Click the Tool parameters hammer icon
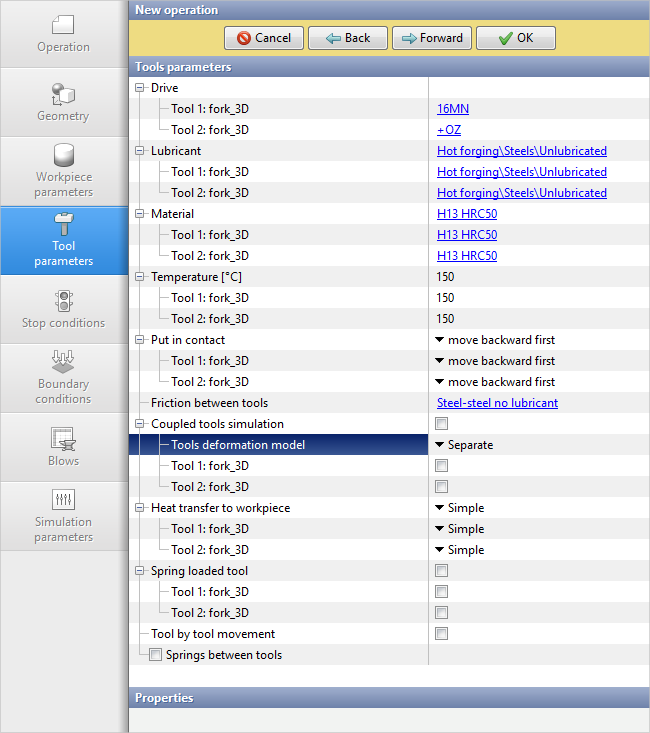 click(x=63, y=224)
